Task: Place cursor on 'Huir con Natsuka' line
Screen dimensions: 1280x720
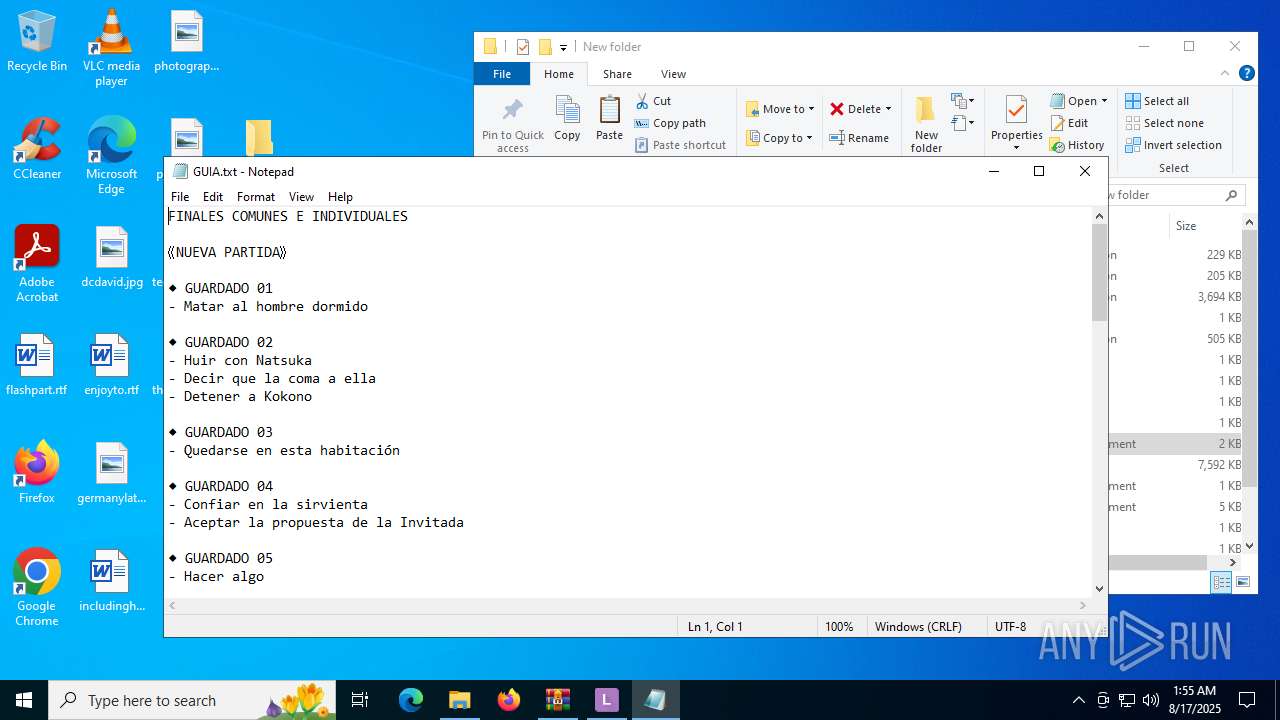Action: click(x=247, y=360)
